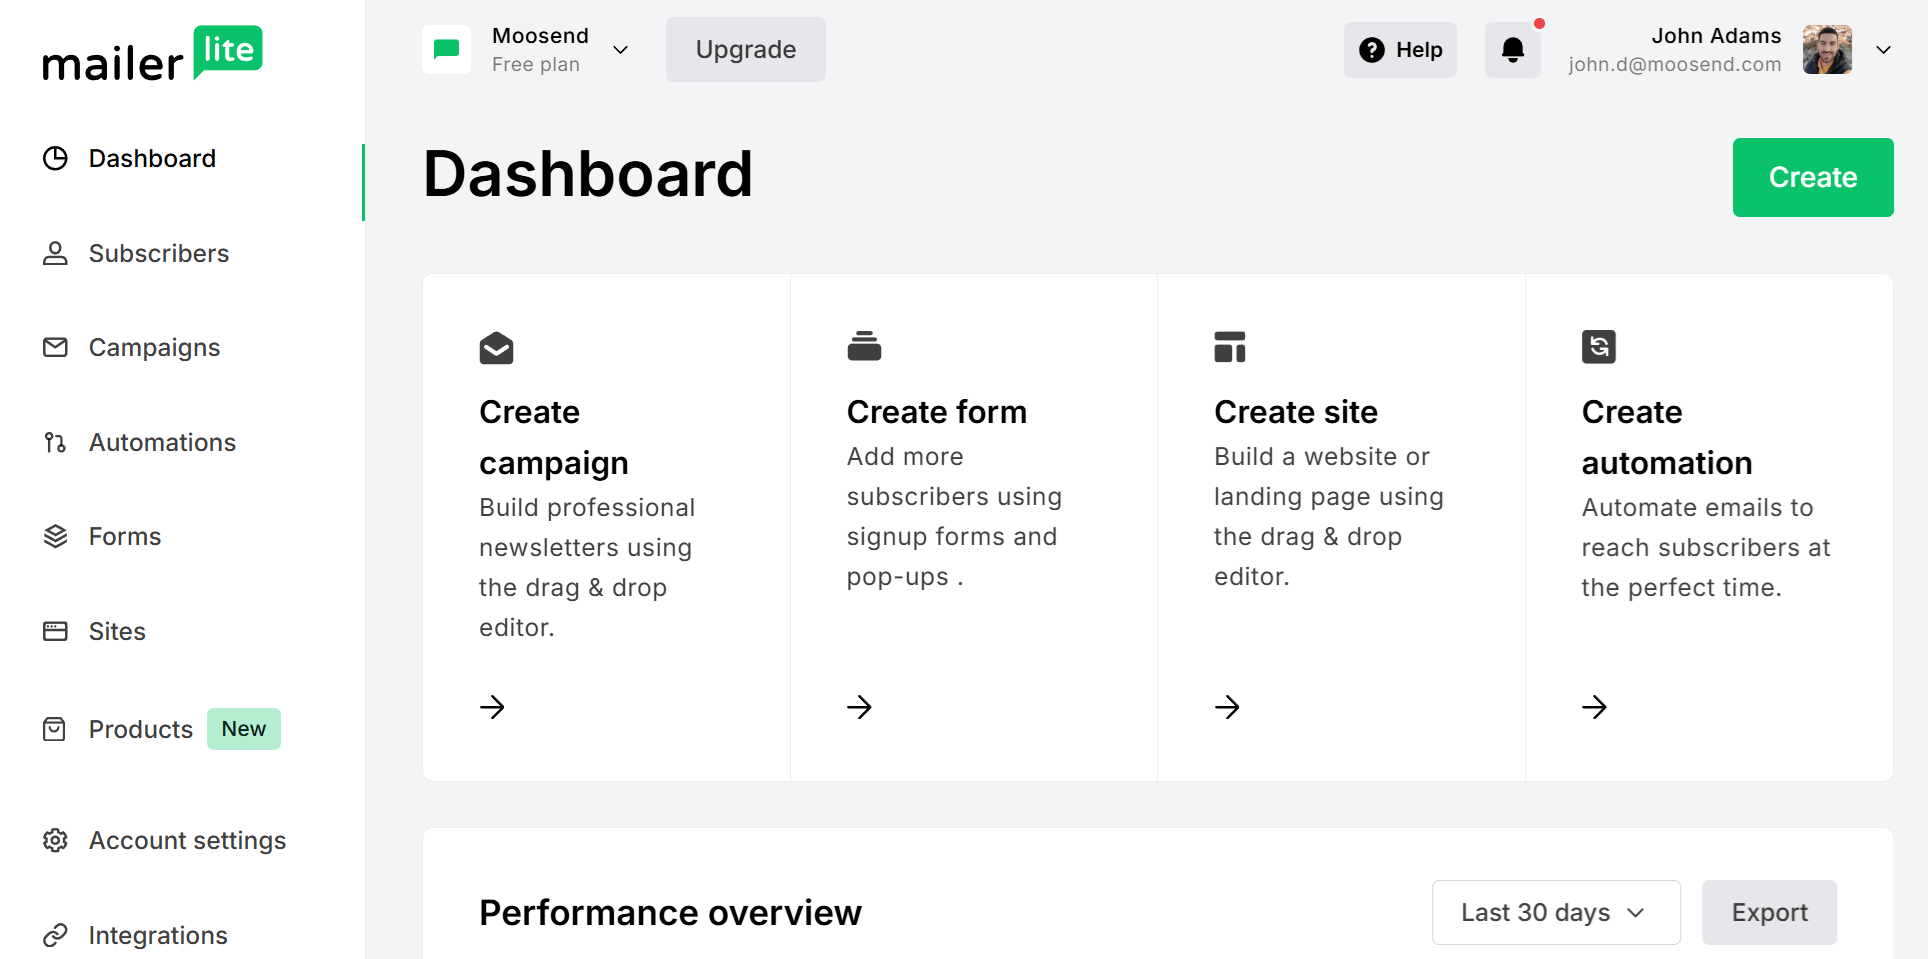The height and width of the screenshot is (959, 1928).
Task: Click the Export button in Performance overview
Action: click(x=1769, y=912)
